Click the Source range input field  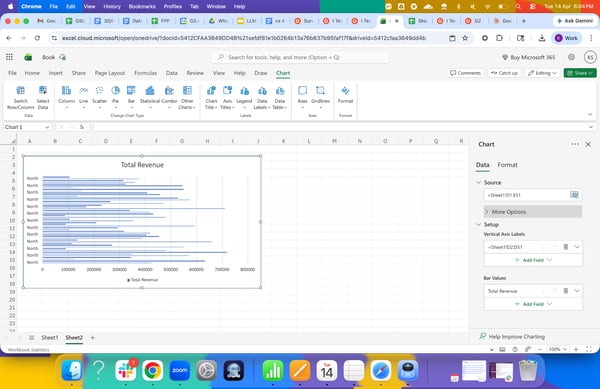coord(527,195)
